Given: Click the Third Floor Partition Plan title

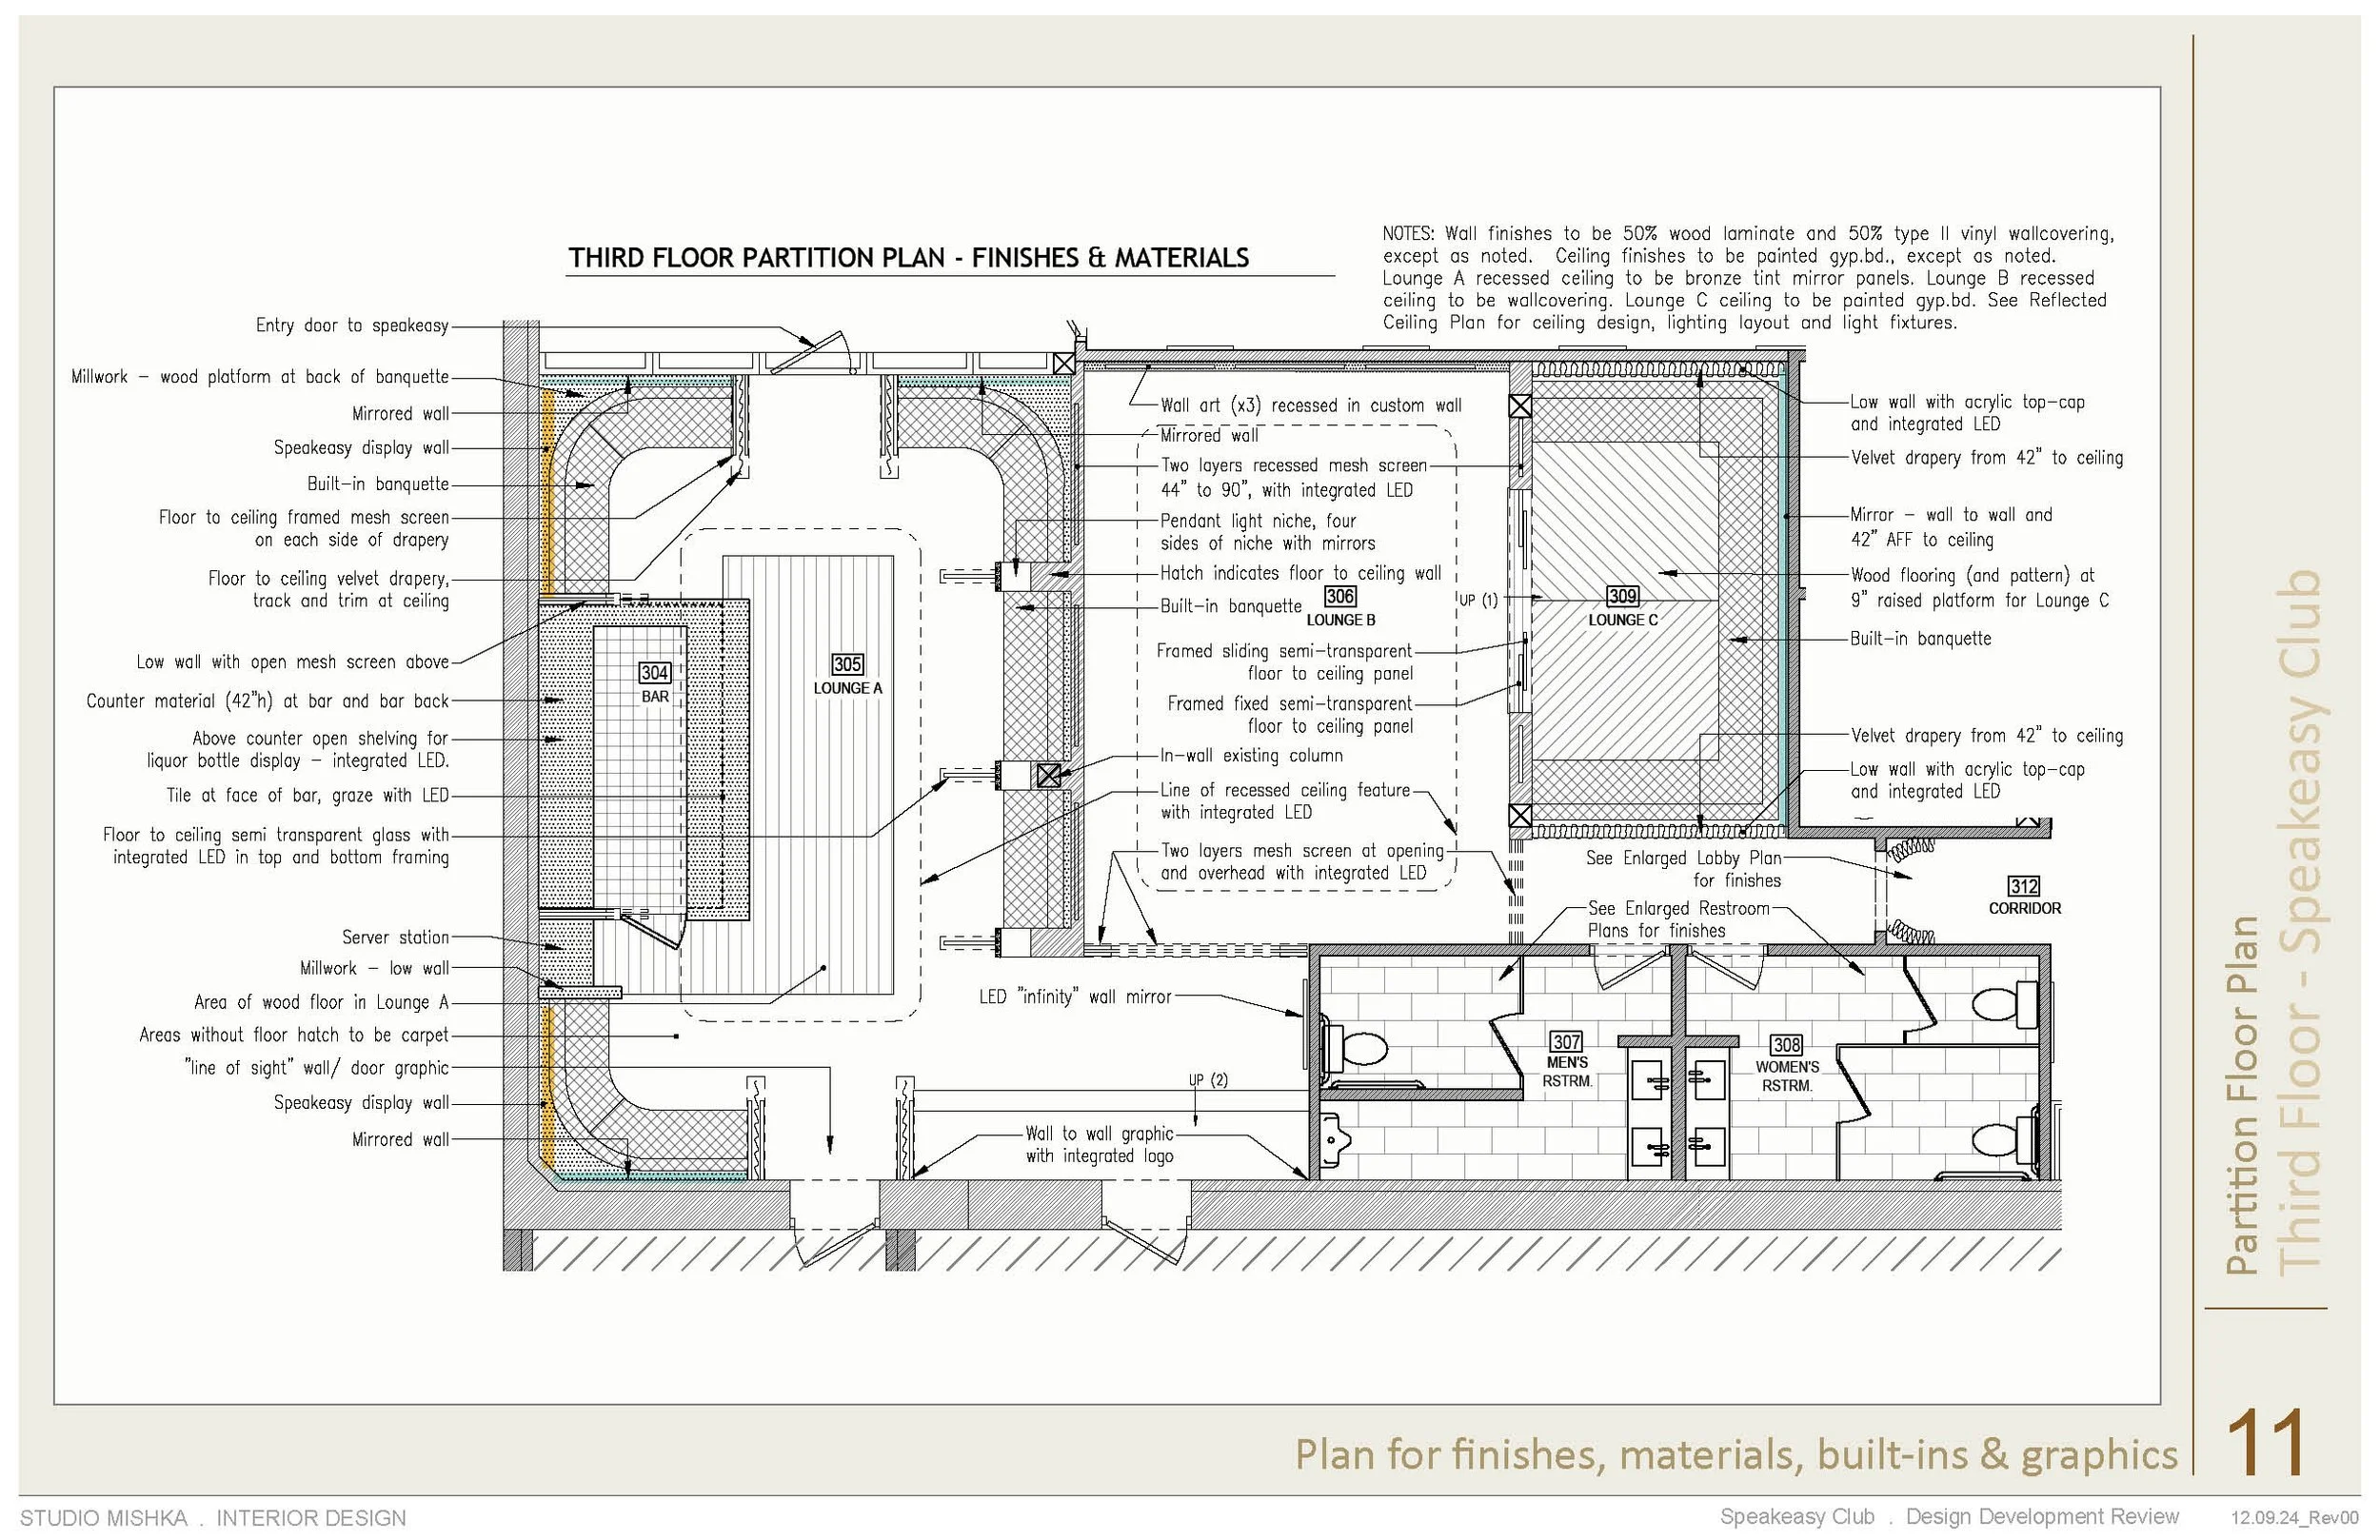Looking at the screenshot, I should 908,258.
